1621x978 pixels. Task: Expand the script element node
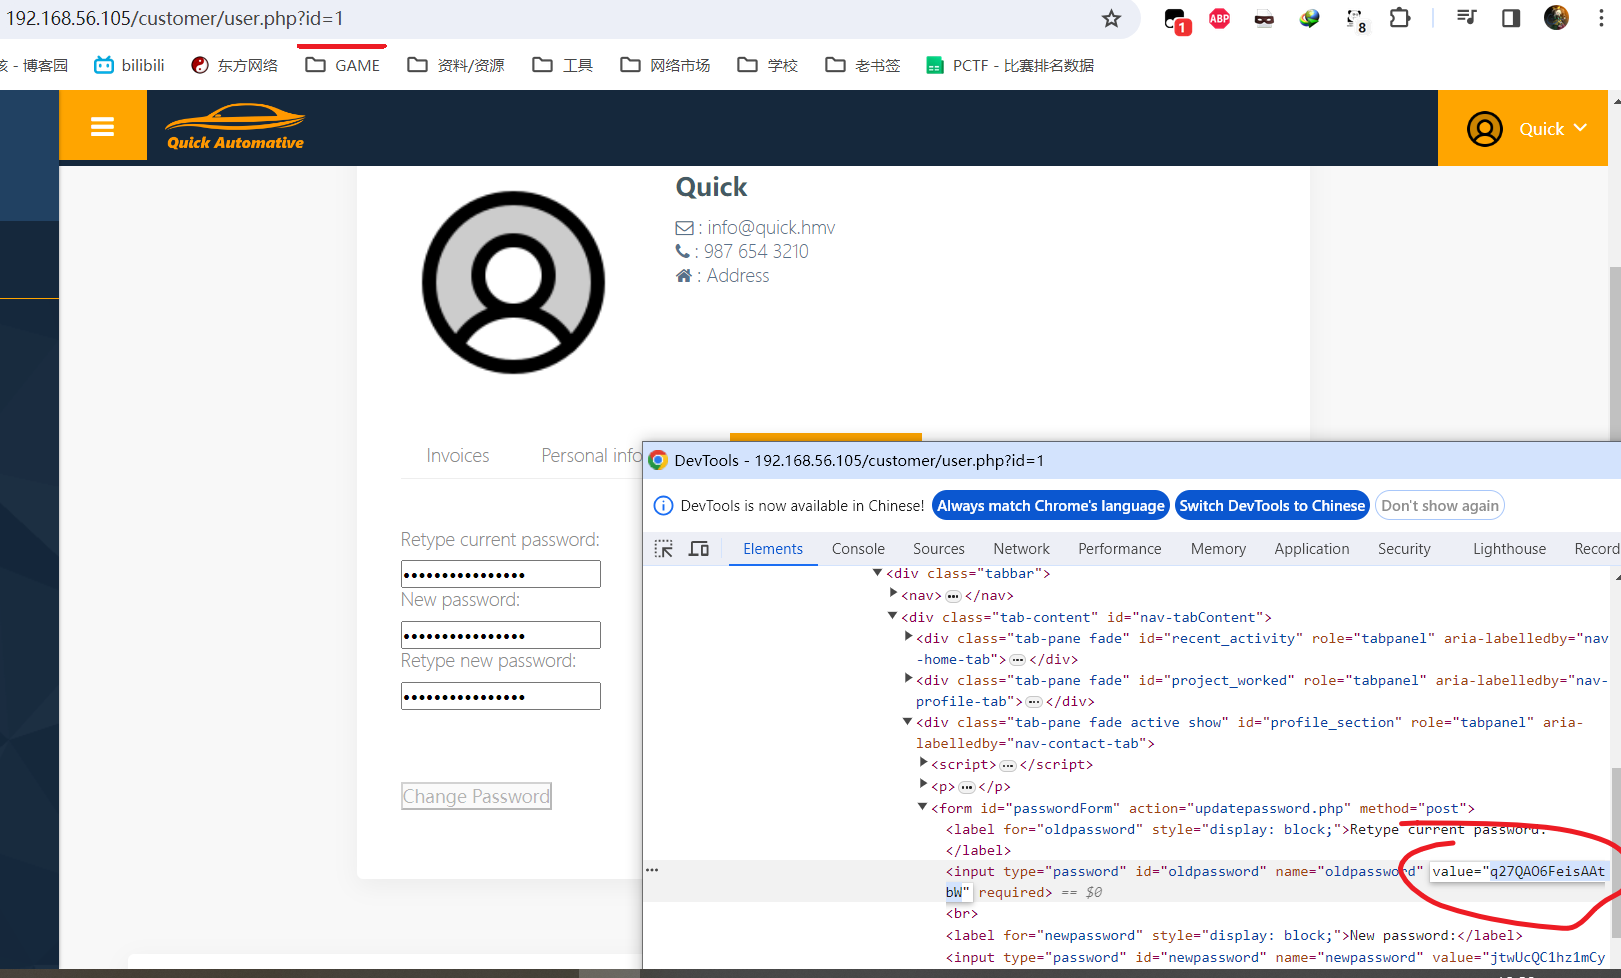click(923, 763)
